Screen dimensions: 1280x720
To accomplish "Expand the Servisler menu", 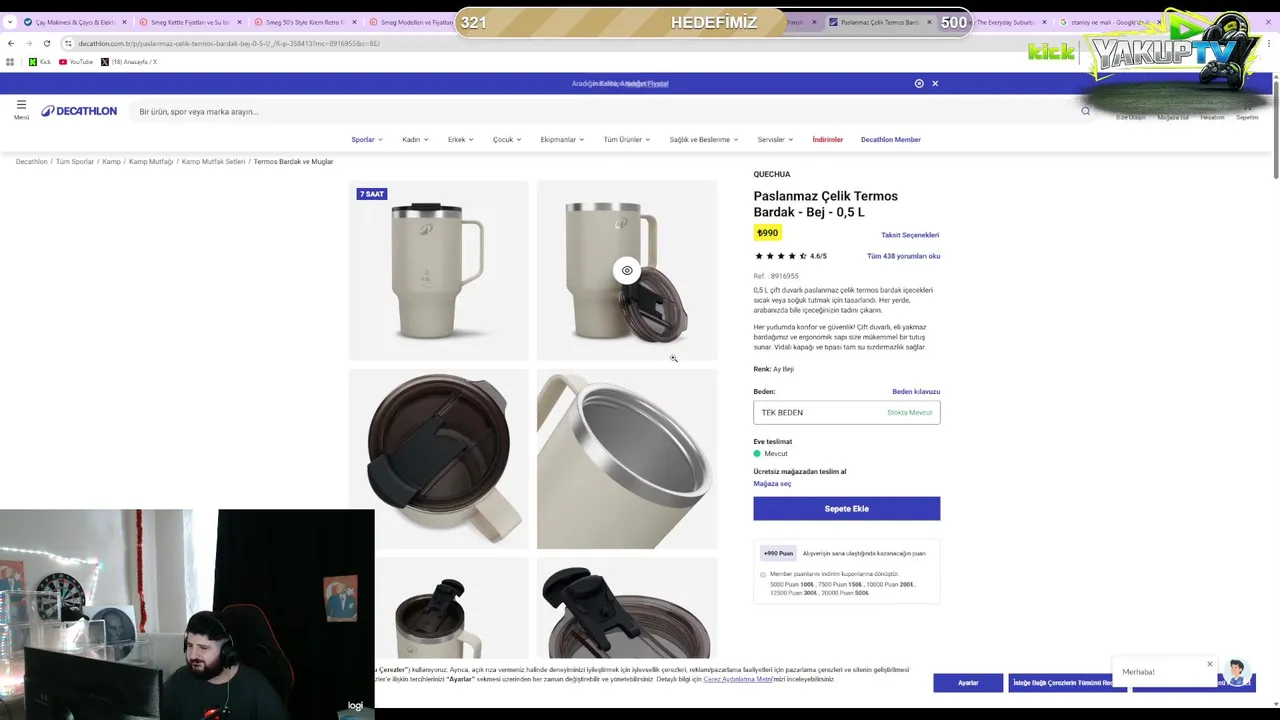I will pos(775,139).
